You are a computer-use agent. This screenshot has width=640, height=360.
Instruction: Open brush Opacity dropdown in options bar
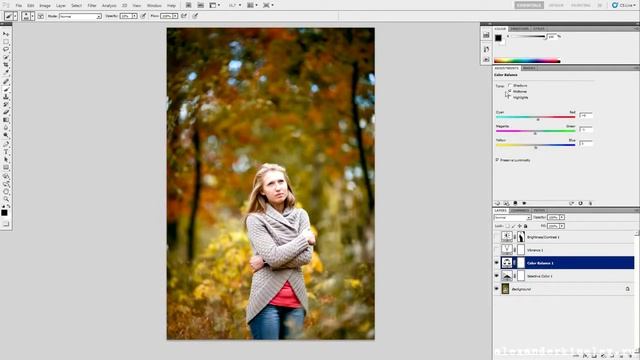pyautogui.click(x=135, y=16)
